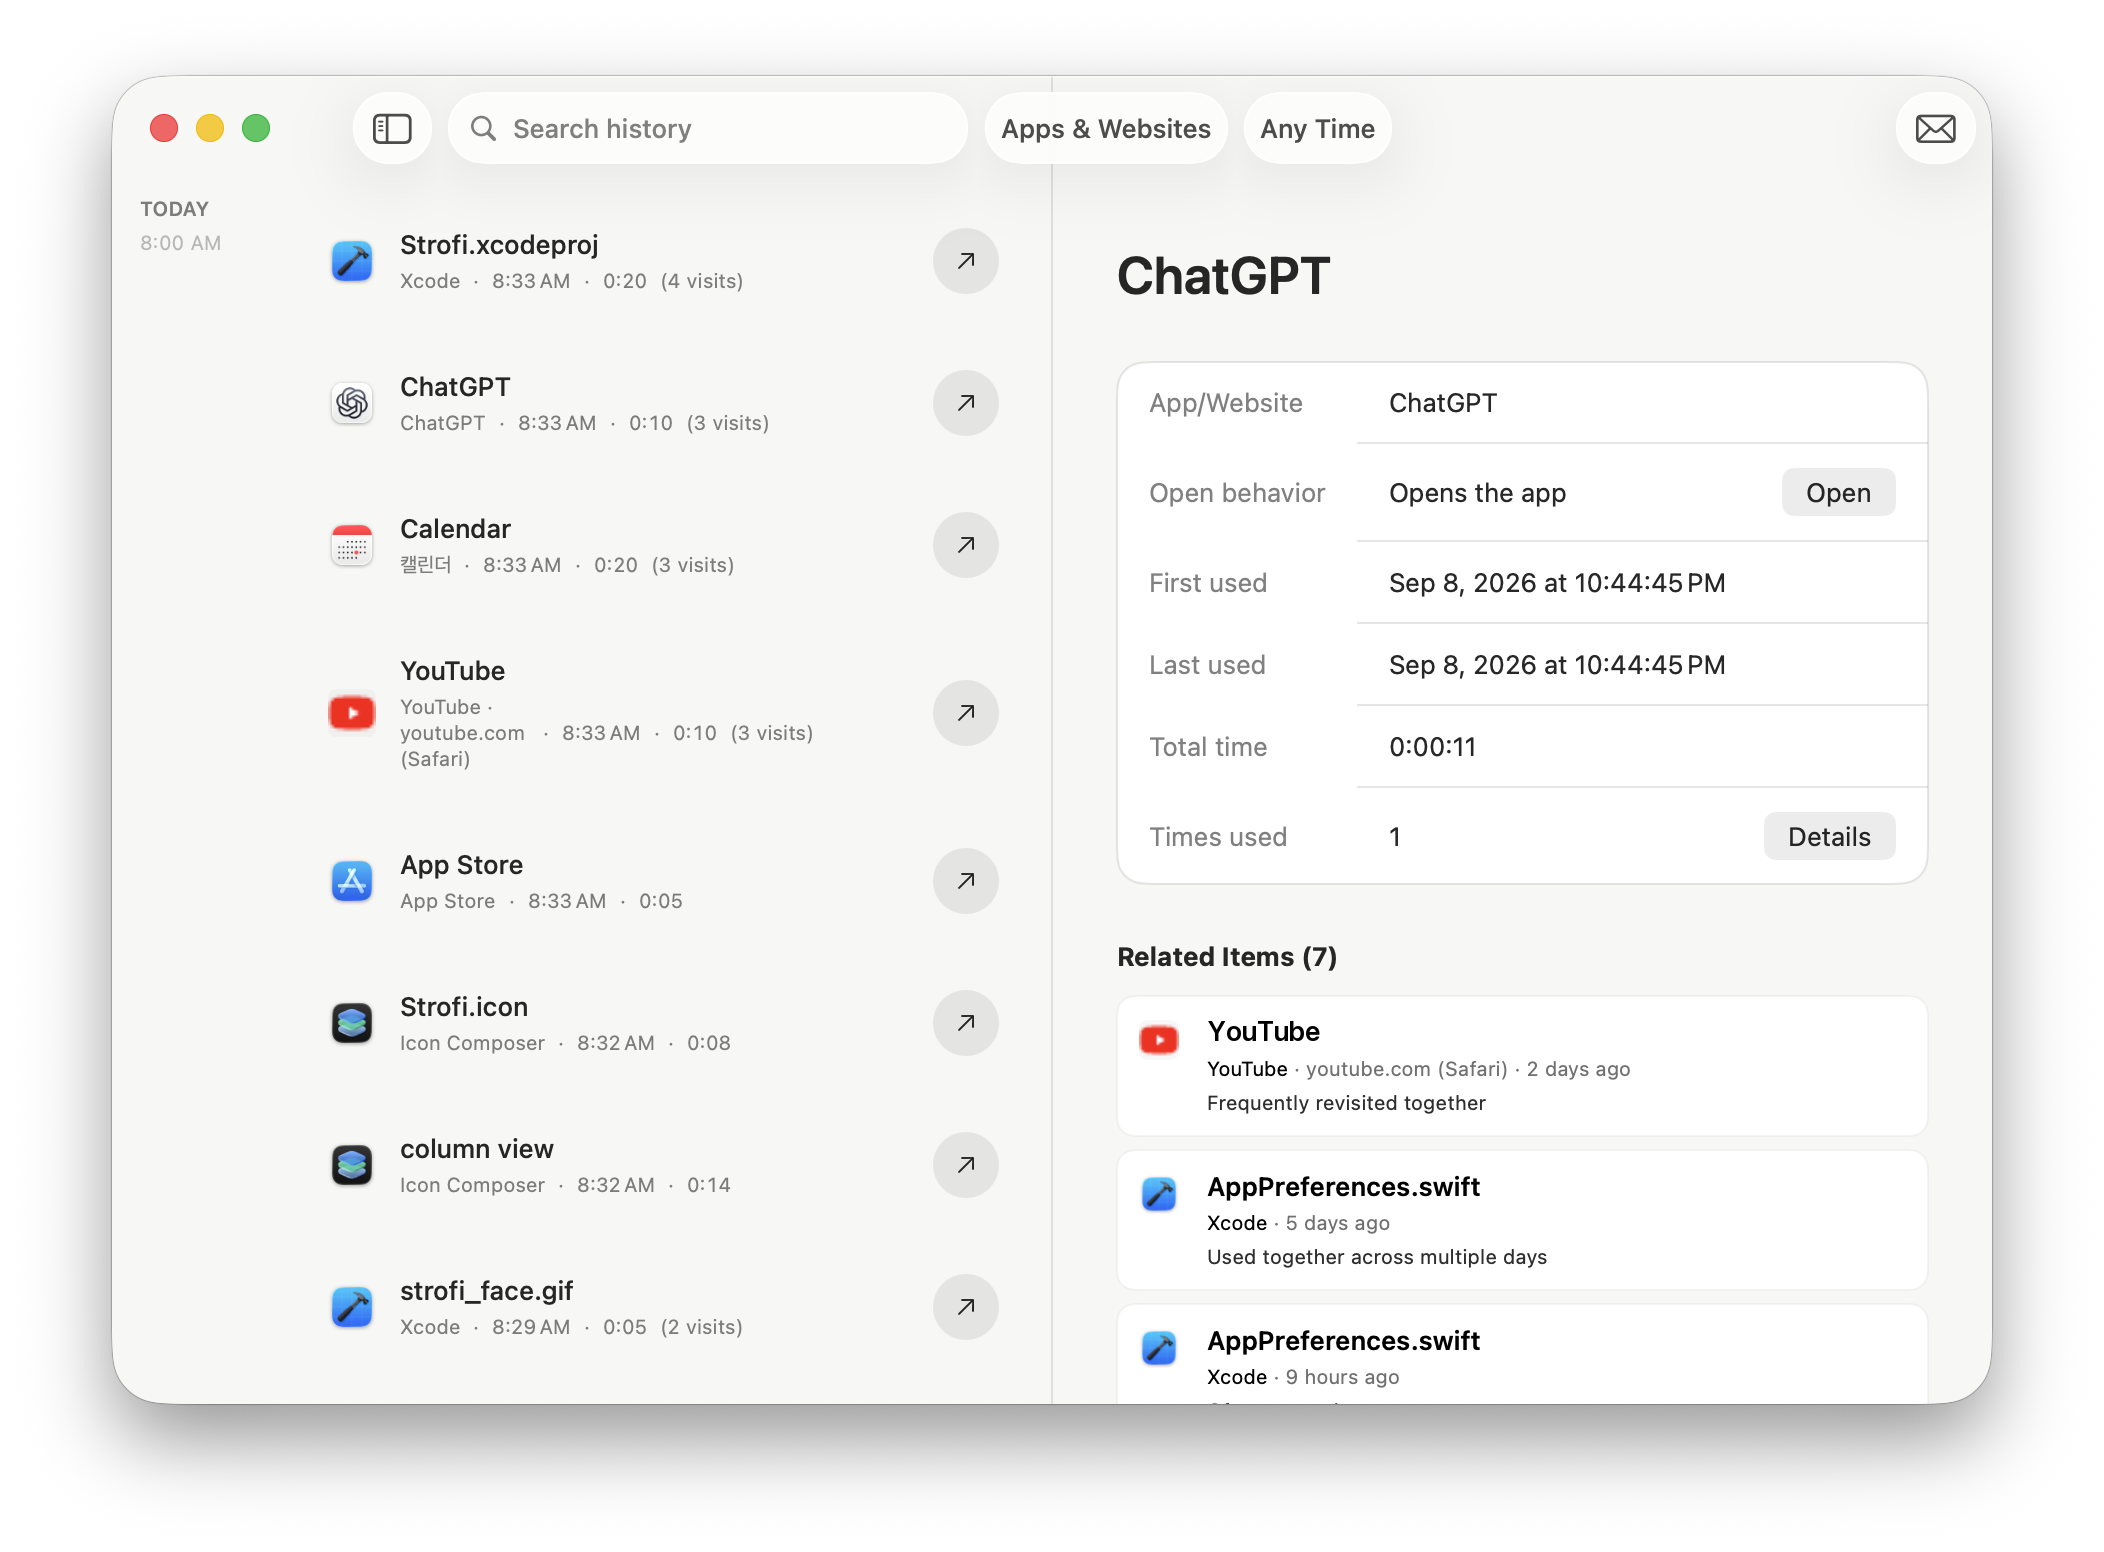
Task: Click the 8:00 AM time marker
Action: (x=180, y=243)
